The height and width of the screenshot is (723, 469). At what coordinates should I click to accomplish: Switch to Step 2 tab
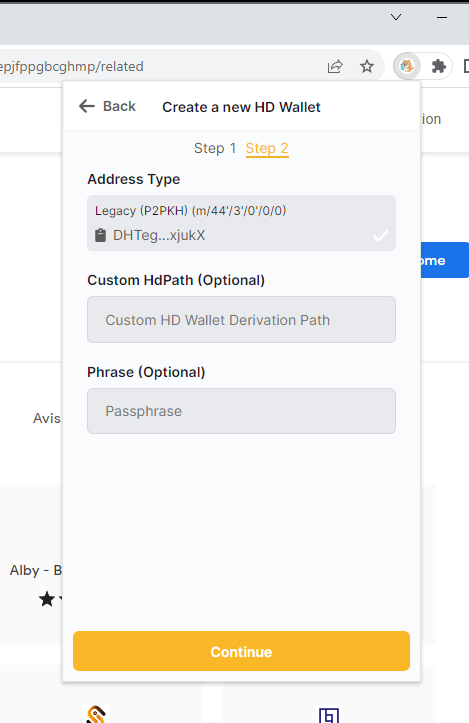pos(267,148)
